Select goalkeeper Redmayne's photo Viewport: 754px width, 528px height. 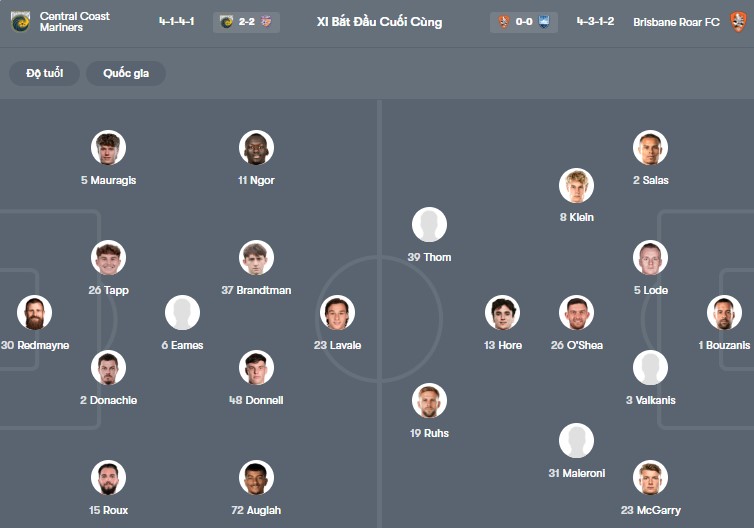(35, 313)
